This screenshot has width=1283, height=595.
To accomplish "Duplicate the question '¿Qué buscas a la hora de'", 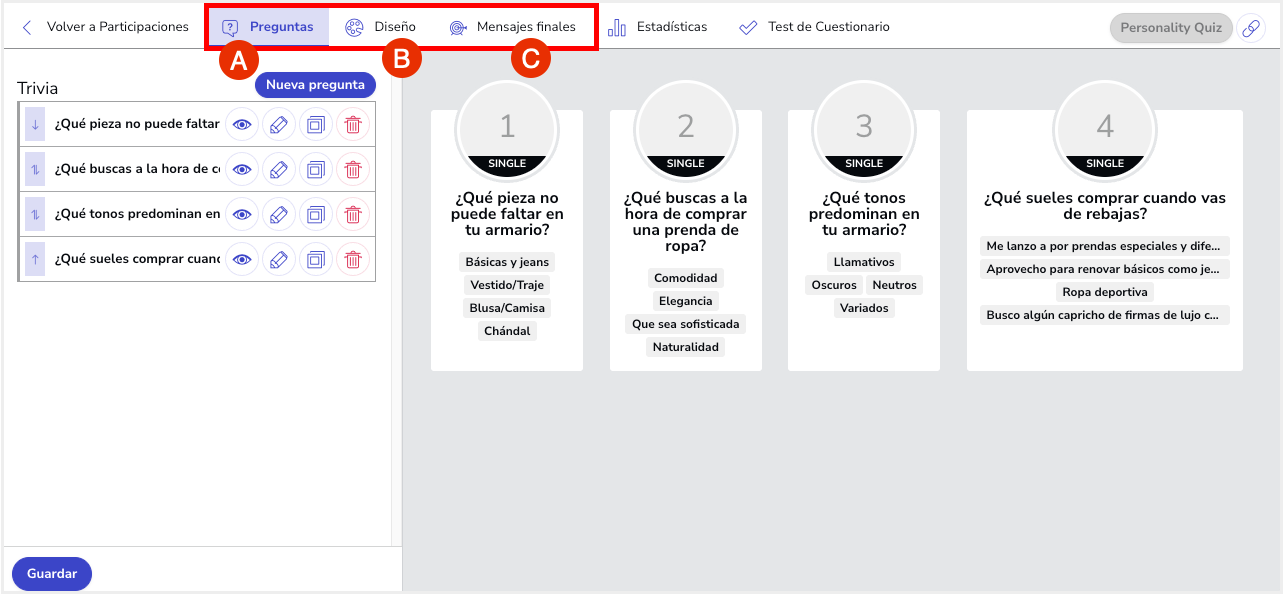I will coord(316,170).
